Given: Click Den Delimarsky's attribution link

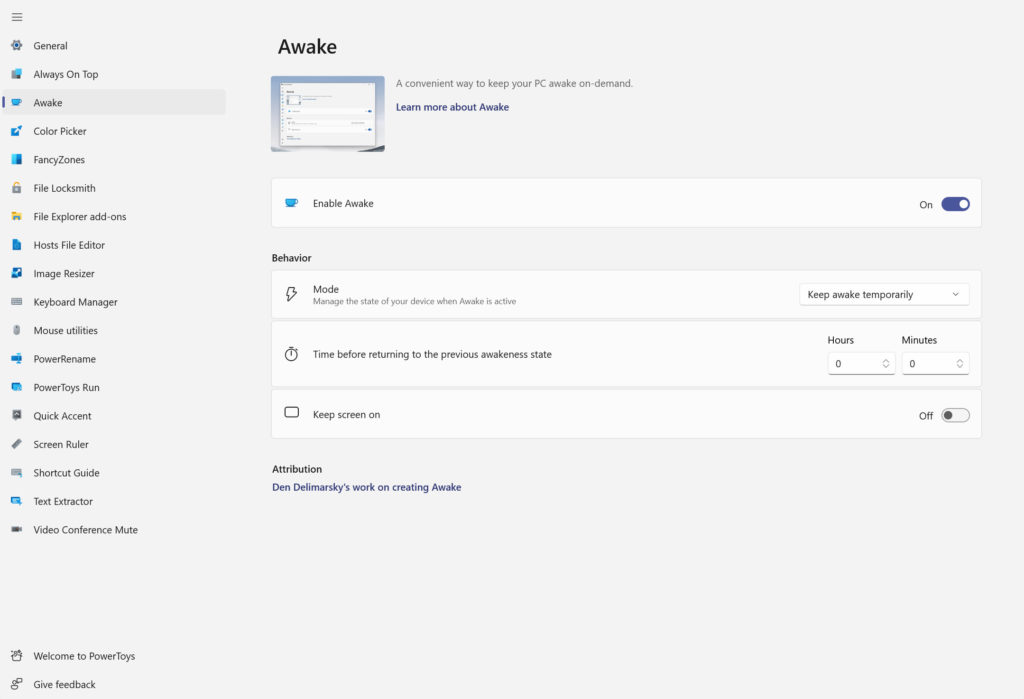Looking at the screenshot, I should pos(366,488).
